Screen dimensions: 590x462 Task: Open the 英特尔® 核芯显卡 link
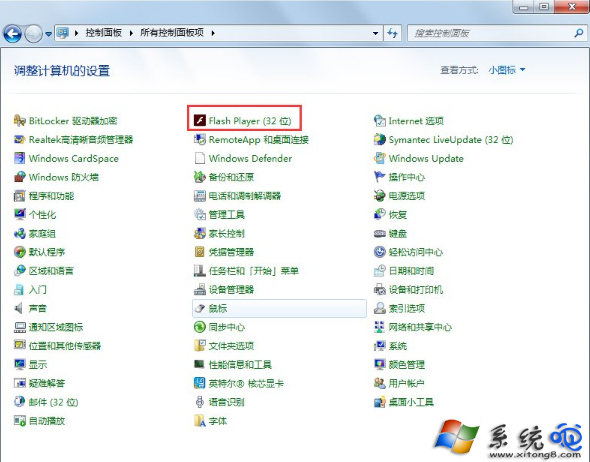click(x=246, y=383)
